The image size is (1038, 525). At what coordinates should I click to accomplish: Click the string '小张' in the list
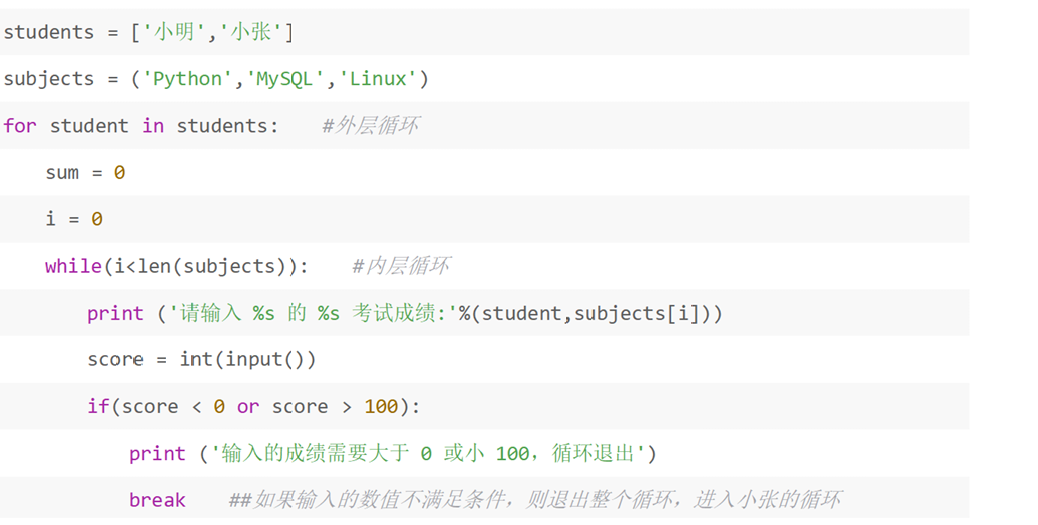tap(252, 32)
